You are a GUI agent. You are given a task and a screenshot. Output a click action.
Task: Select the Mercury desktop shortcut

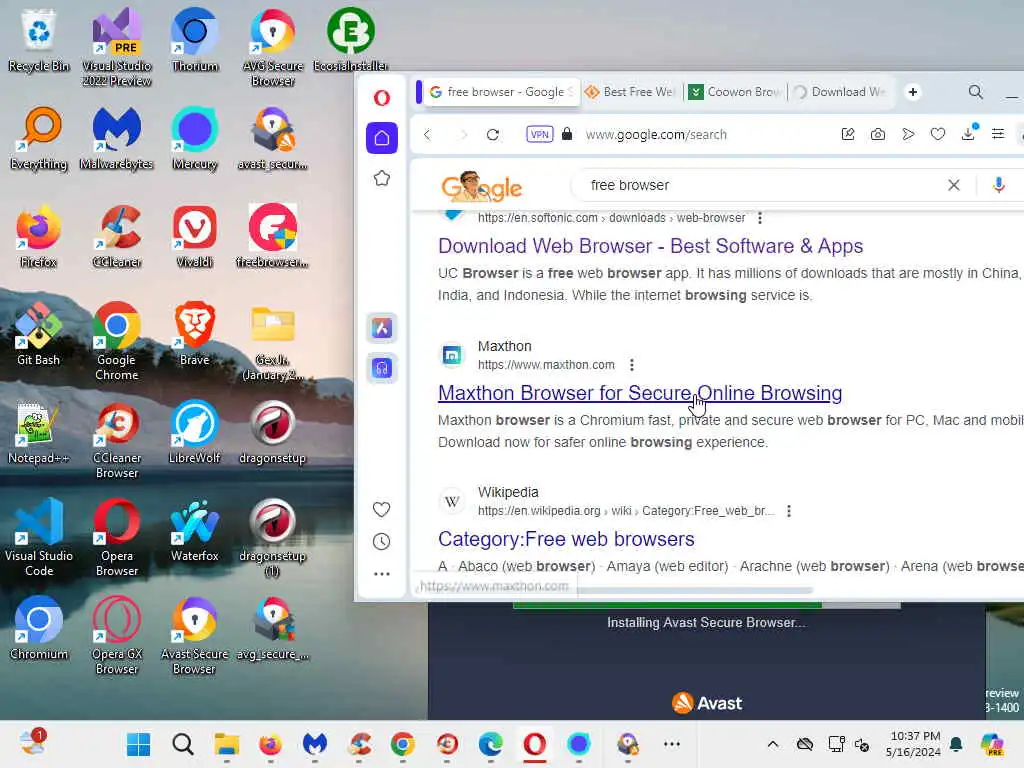(x=195, y=138)
